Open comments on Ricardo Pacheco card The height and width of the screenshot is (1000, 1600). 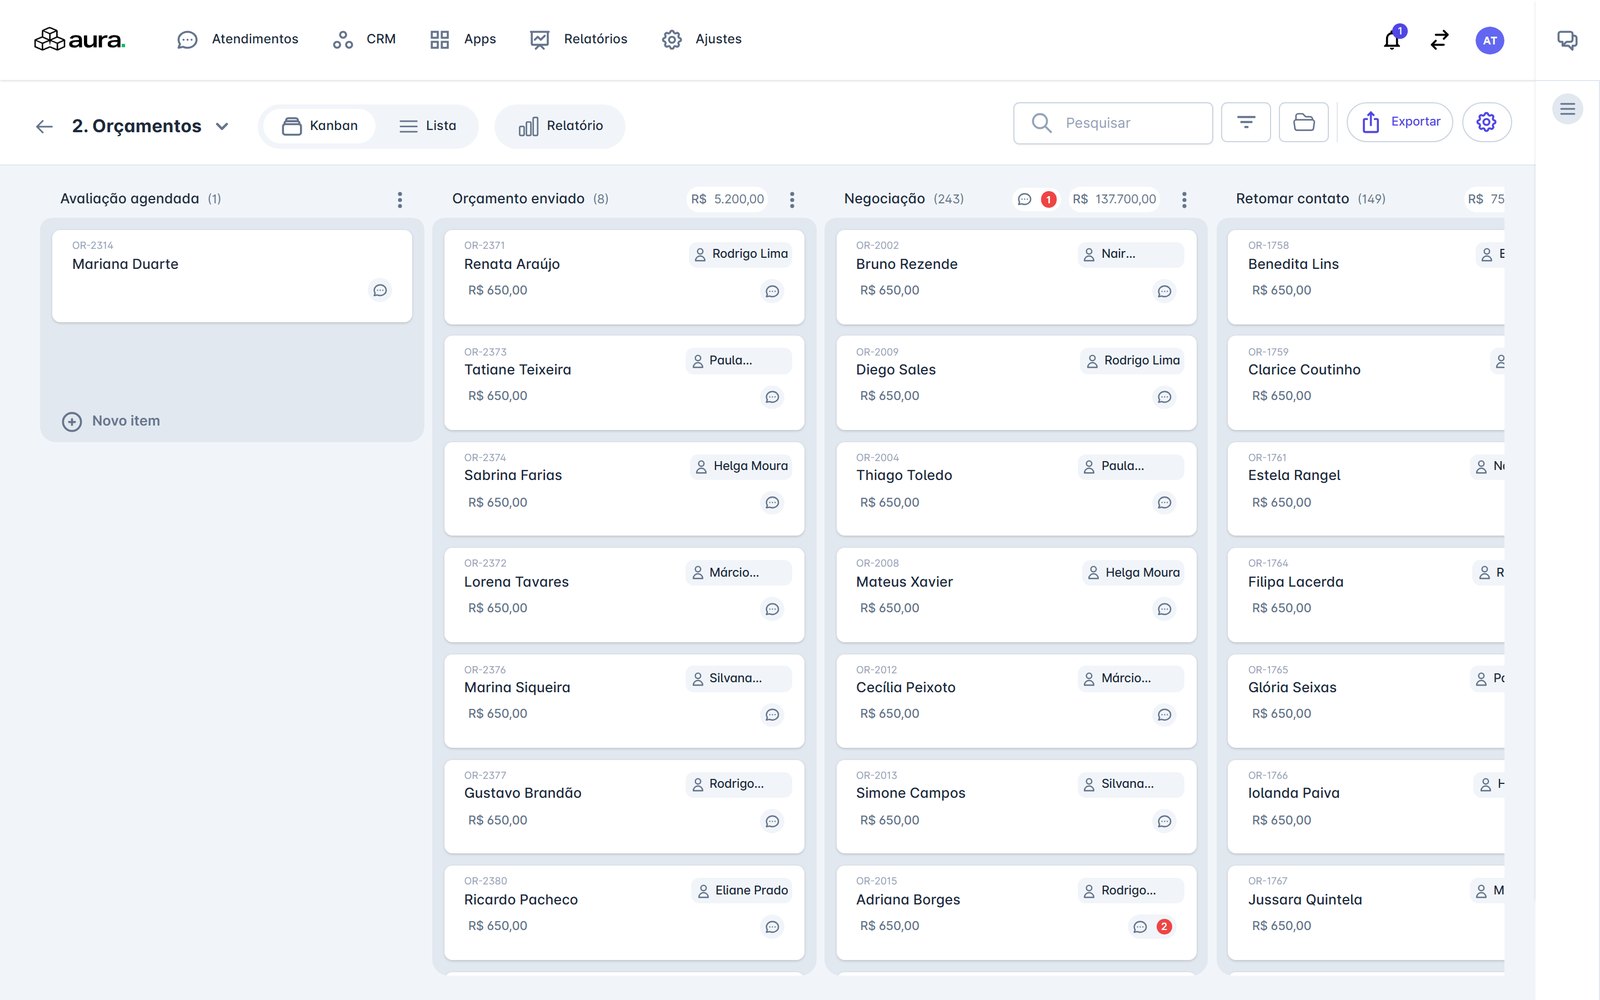point(772,927)
